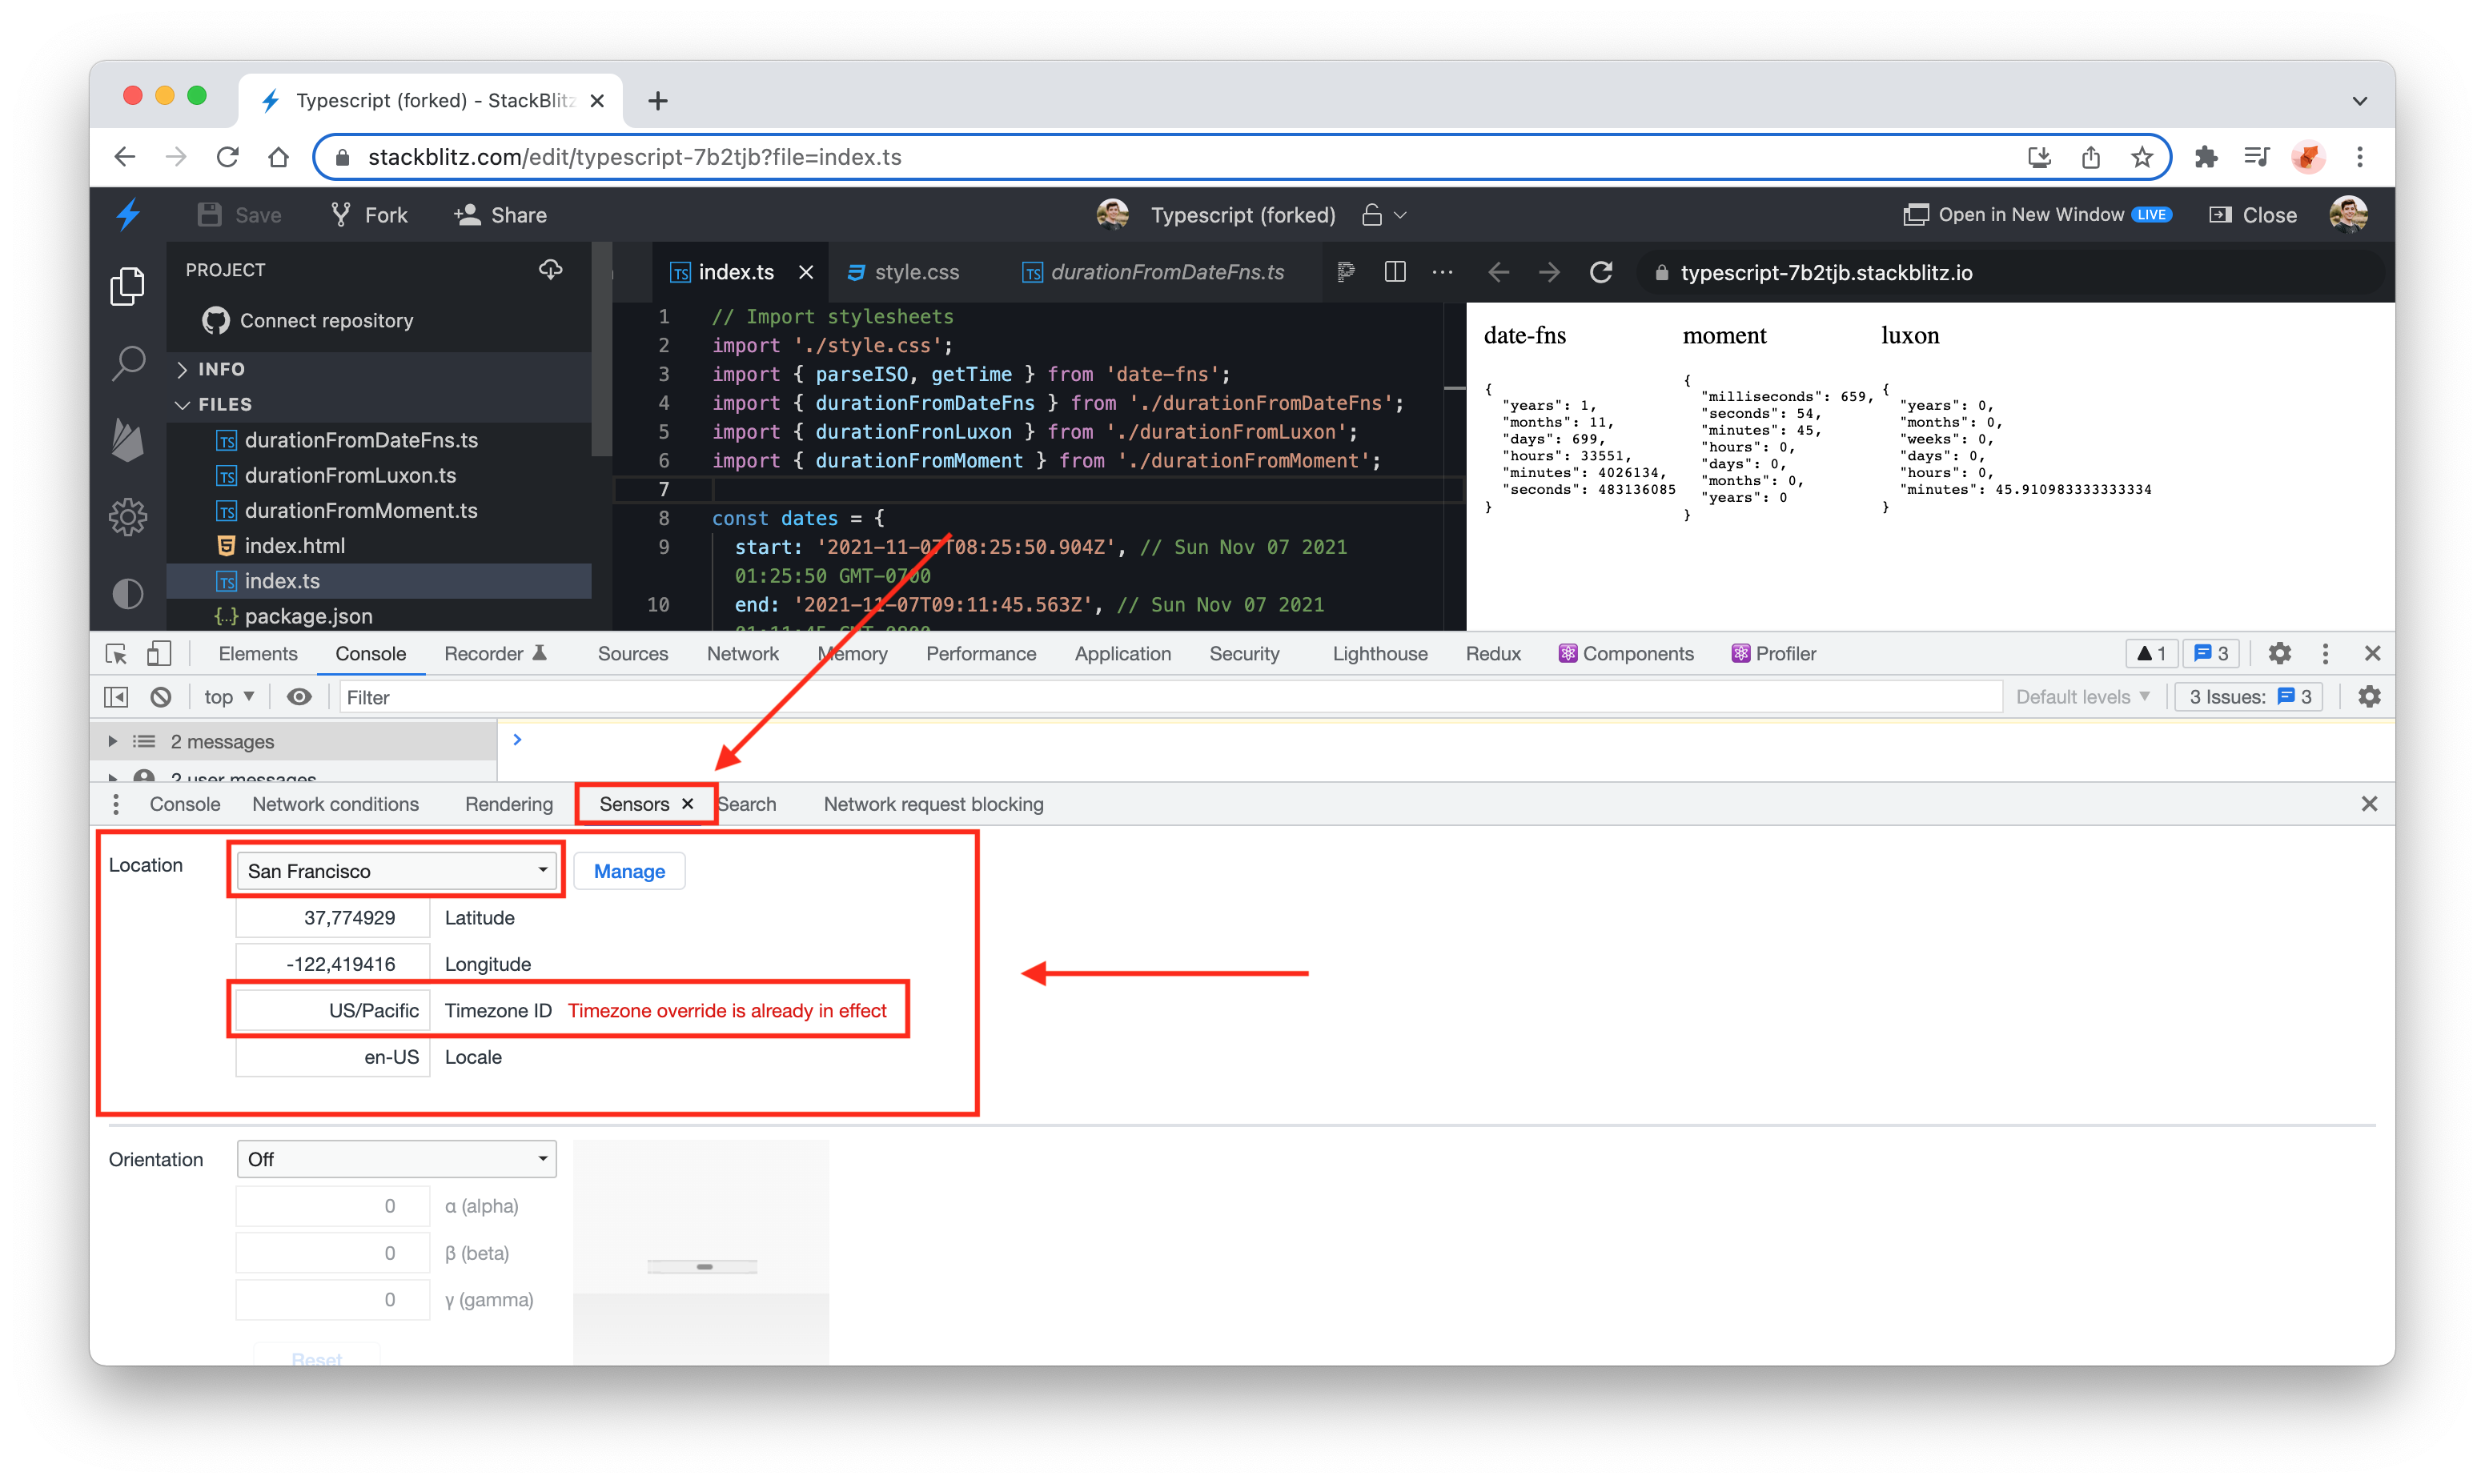Switch to the Network DevTools tab
The height and width of the screenshot is (1484, 2485).
coord(742,654)
